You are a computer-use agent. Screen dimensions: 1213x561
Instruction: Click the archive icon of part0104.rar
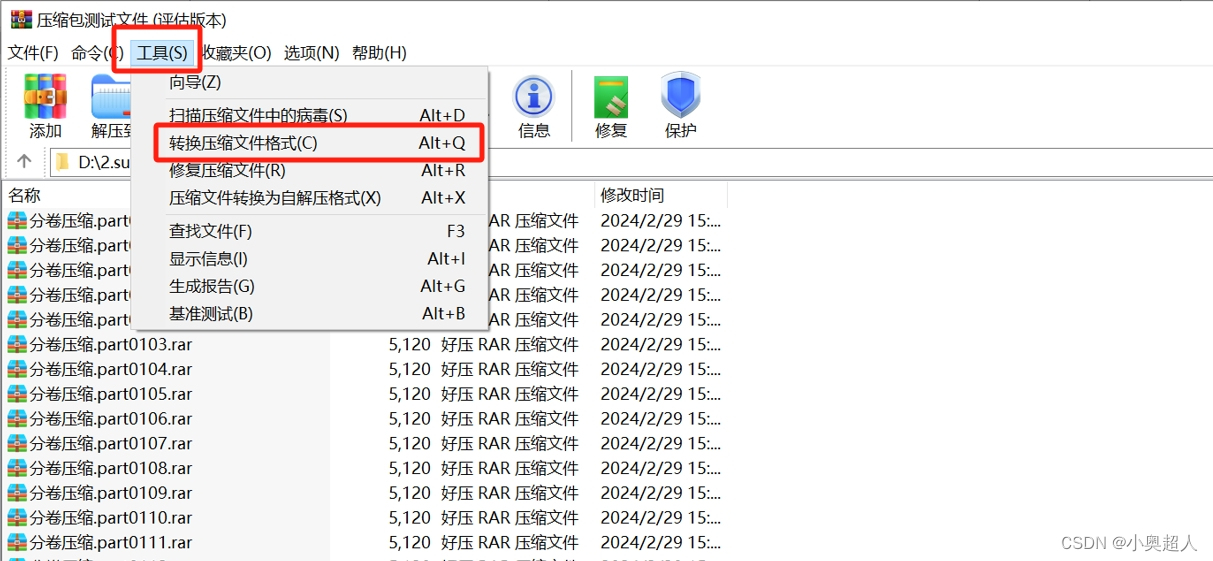click(17, 369)
